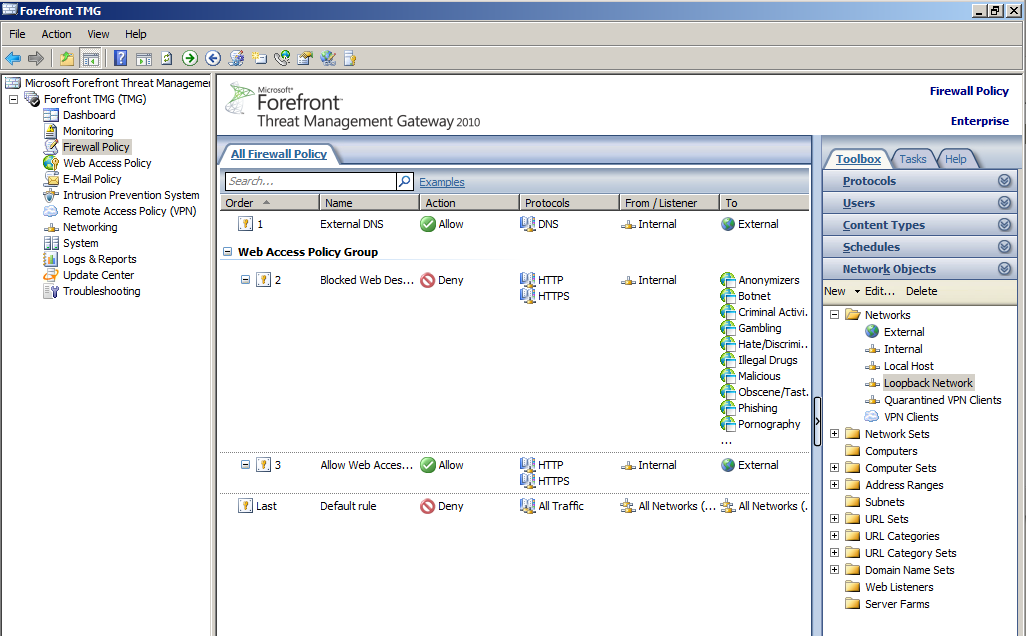Expand the URL Sets folder
This screenshot has width=1026, height=636.
pos(834,519)
